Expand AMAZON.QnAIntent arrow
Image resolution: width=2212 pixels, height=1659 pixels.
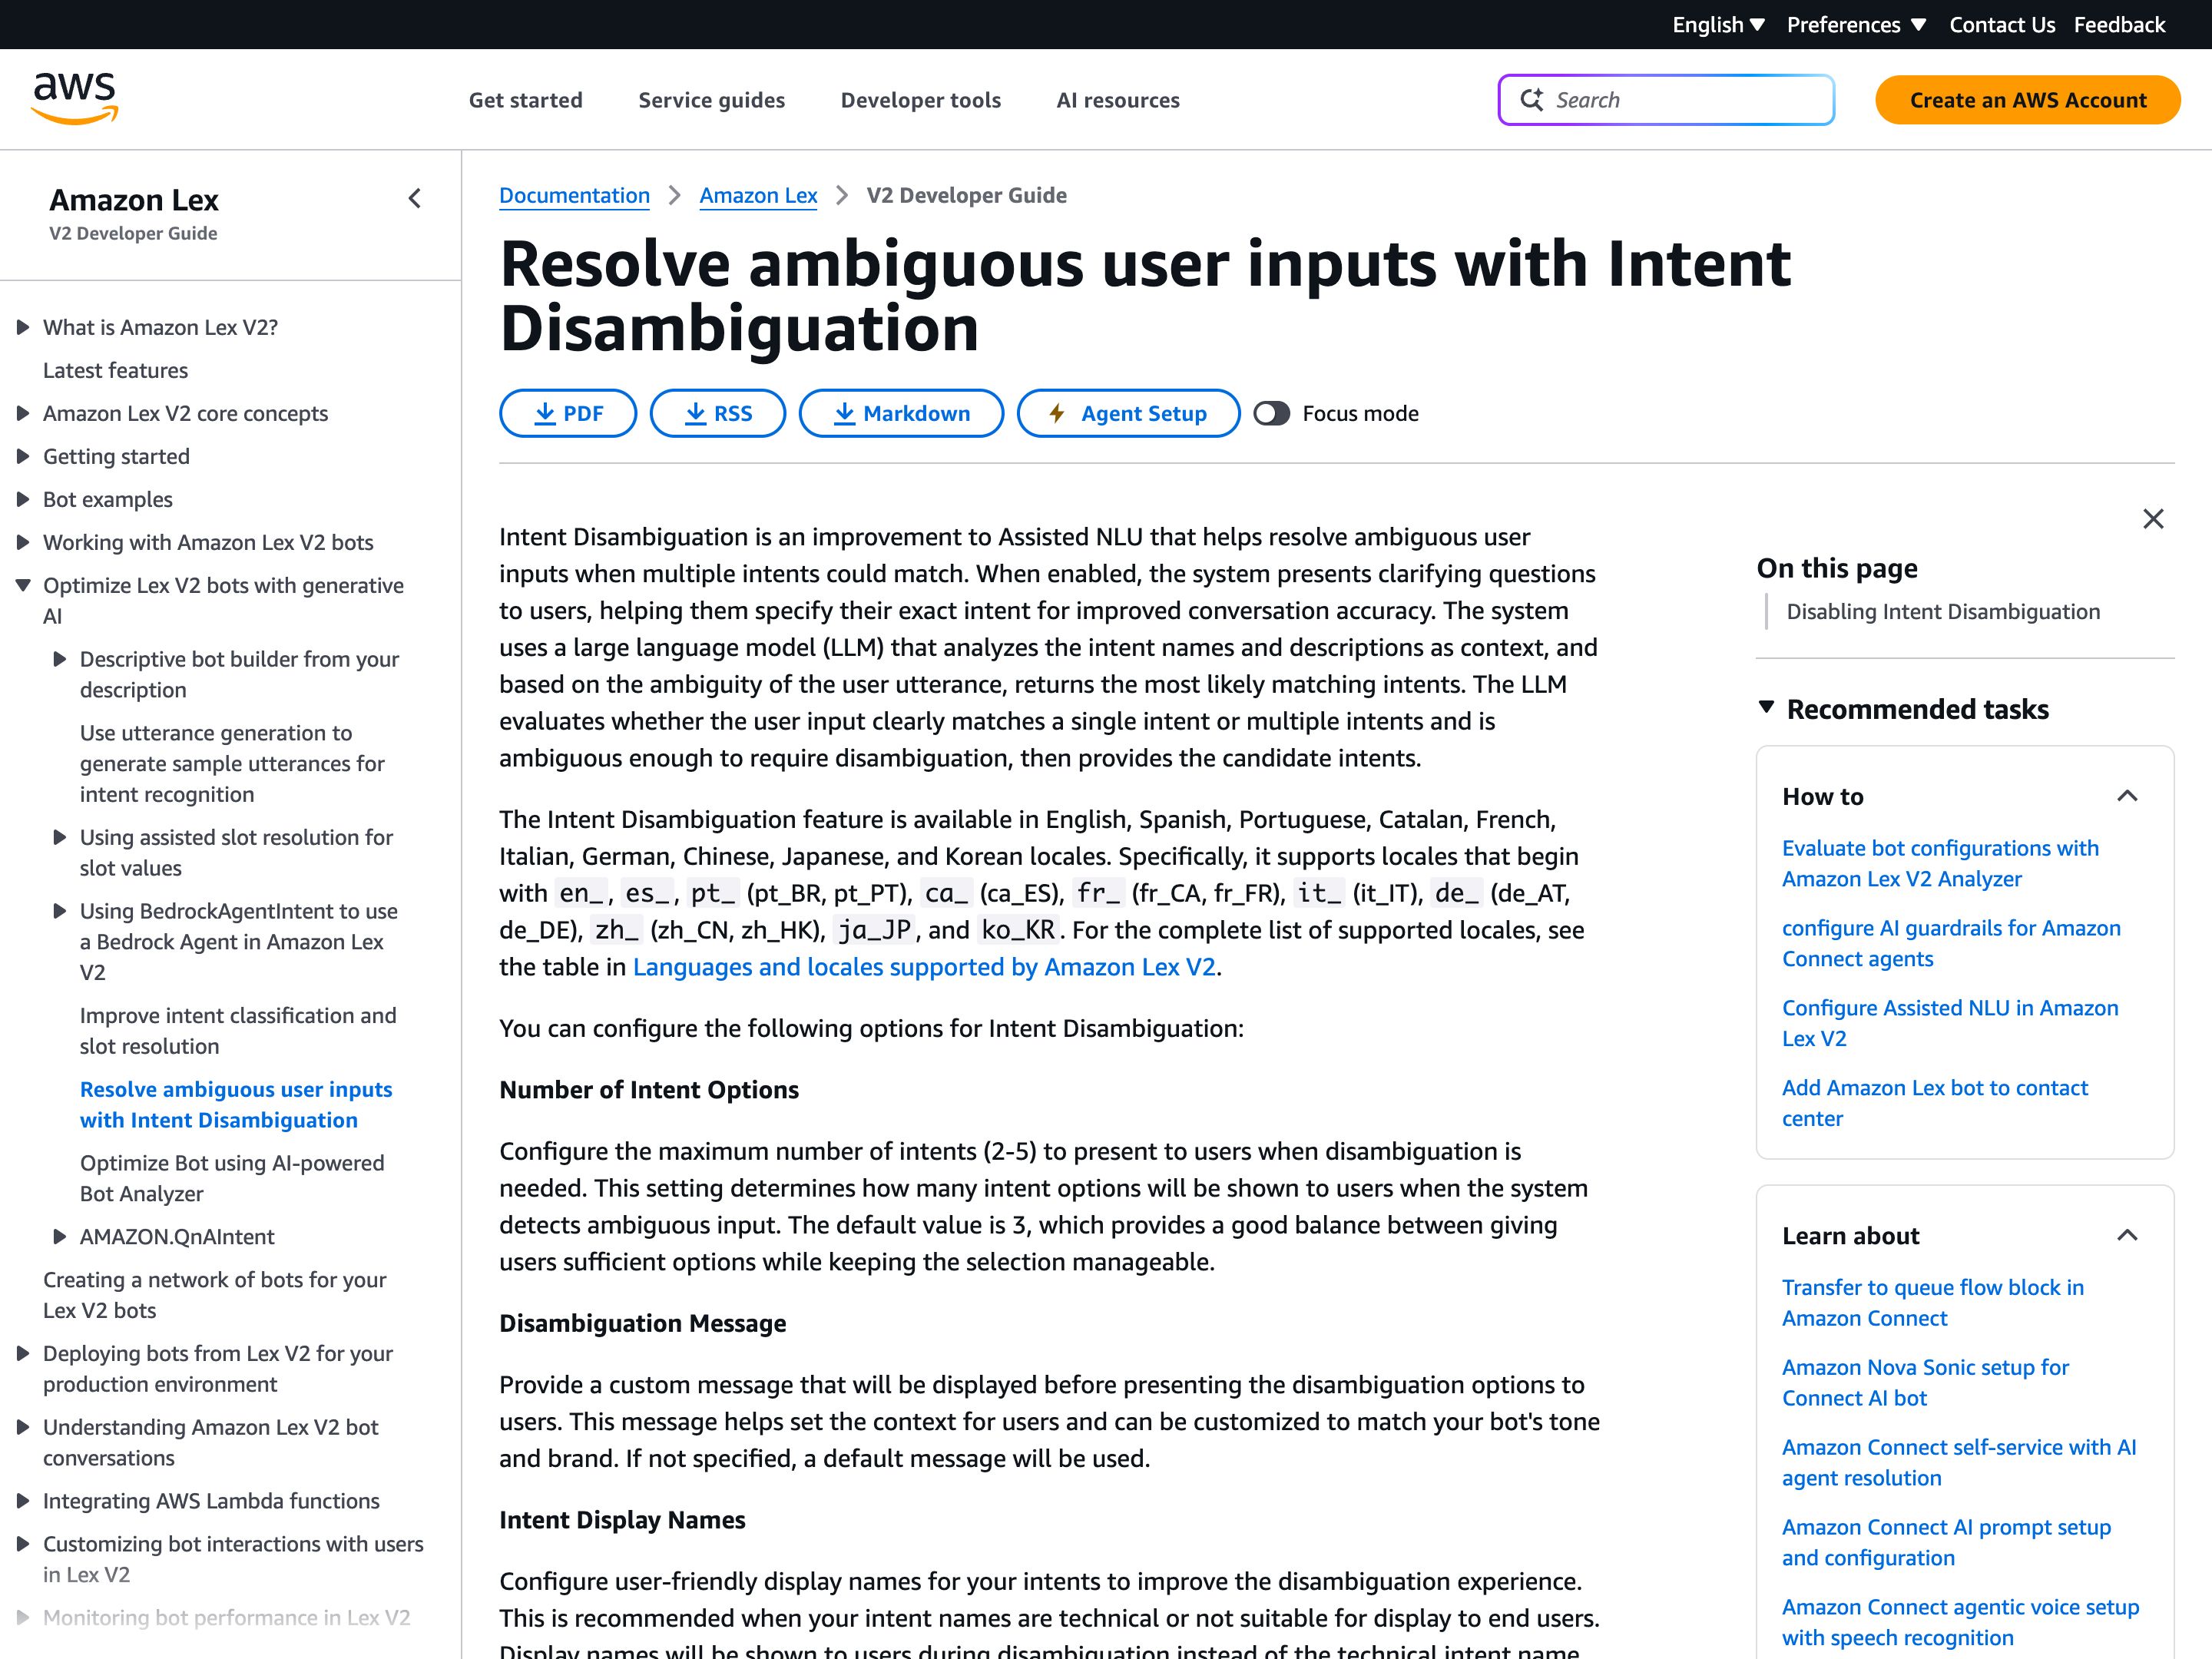coord(60,1237)
